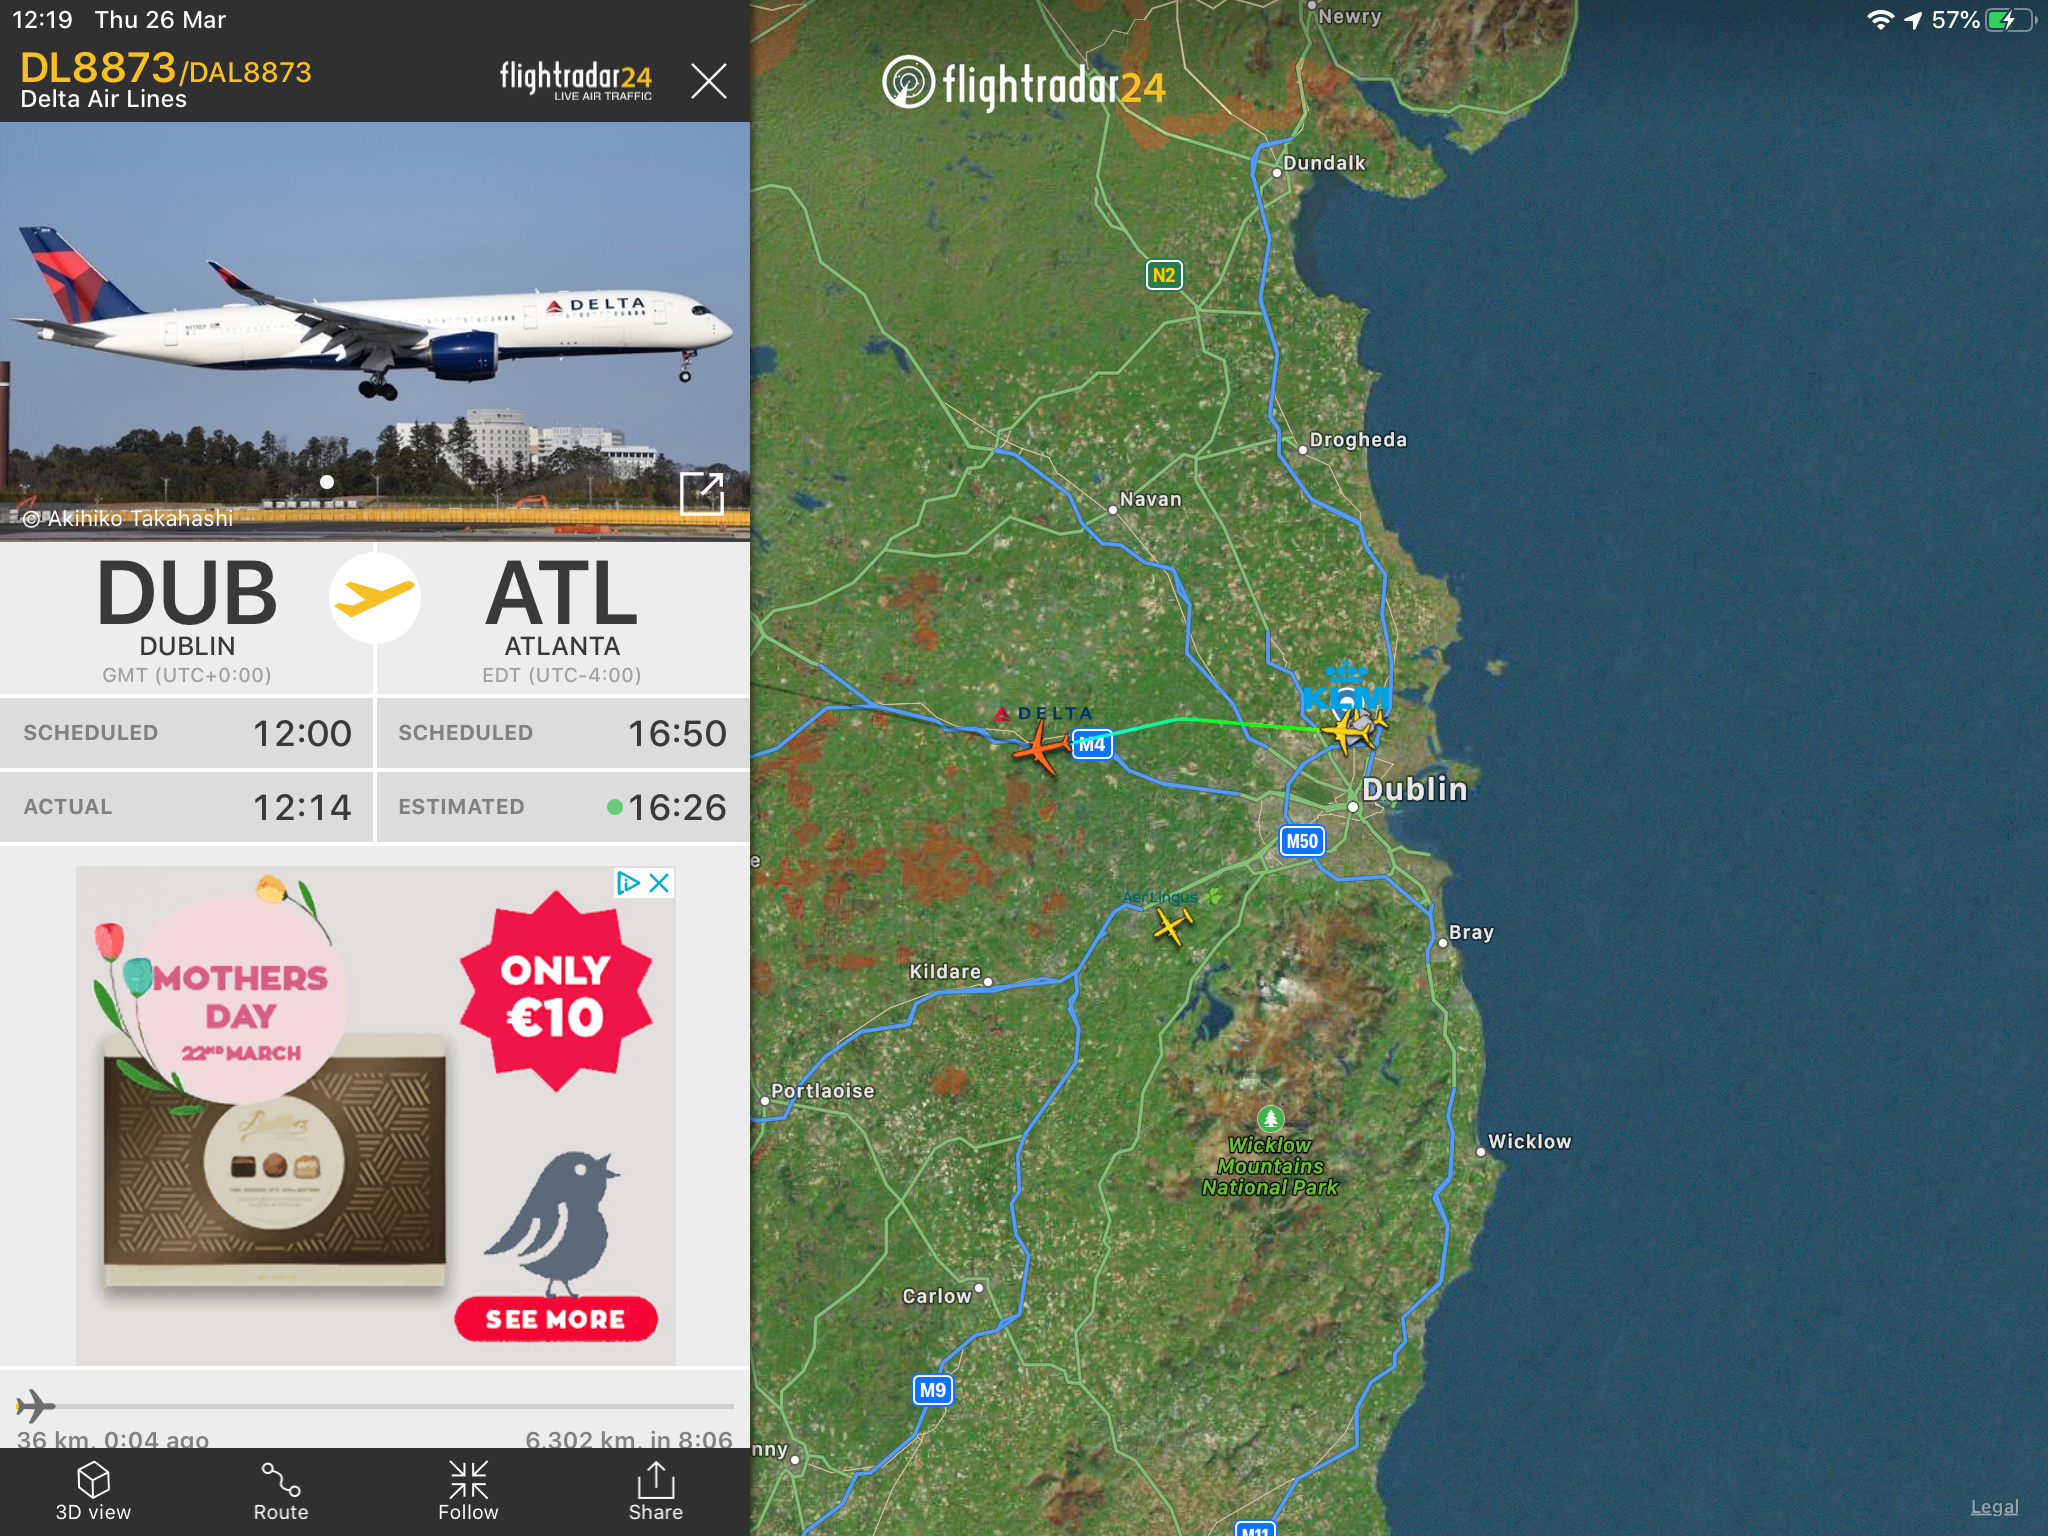Close the DL8873 flight panel
This screenshot has height=1536, width=2048.
tap(708, 80)
